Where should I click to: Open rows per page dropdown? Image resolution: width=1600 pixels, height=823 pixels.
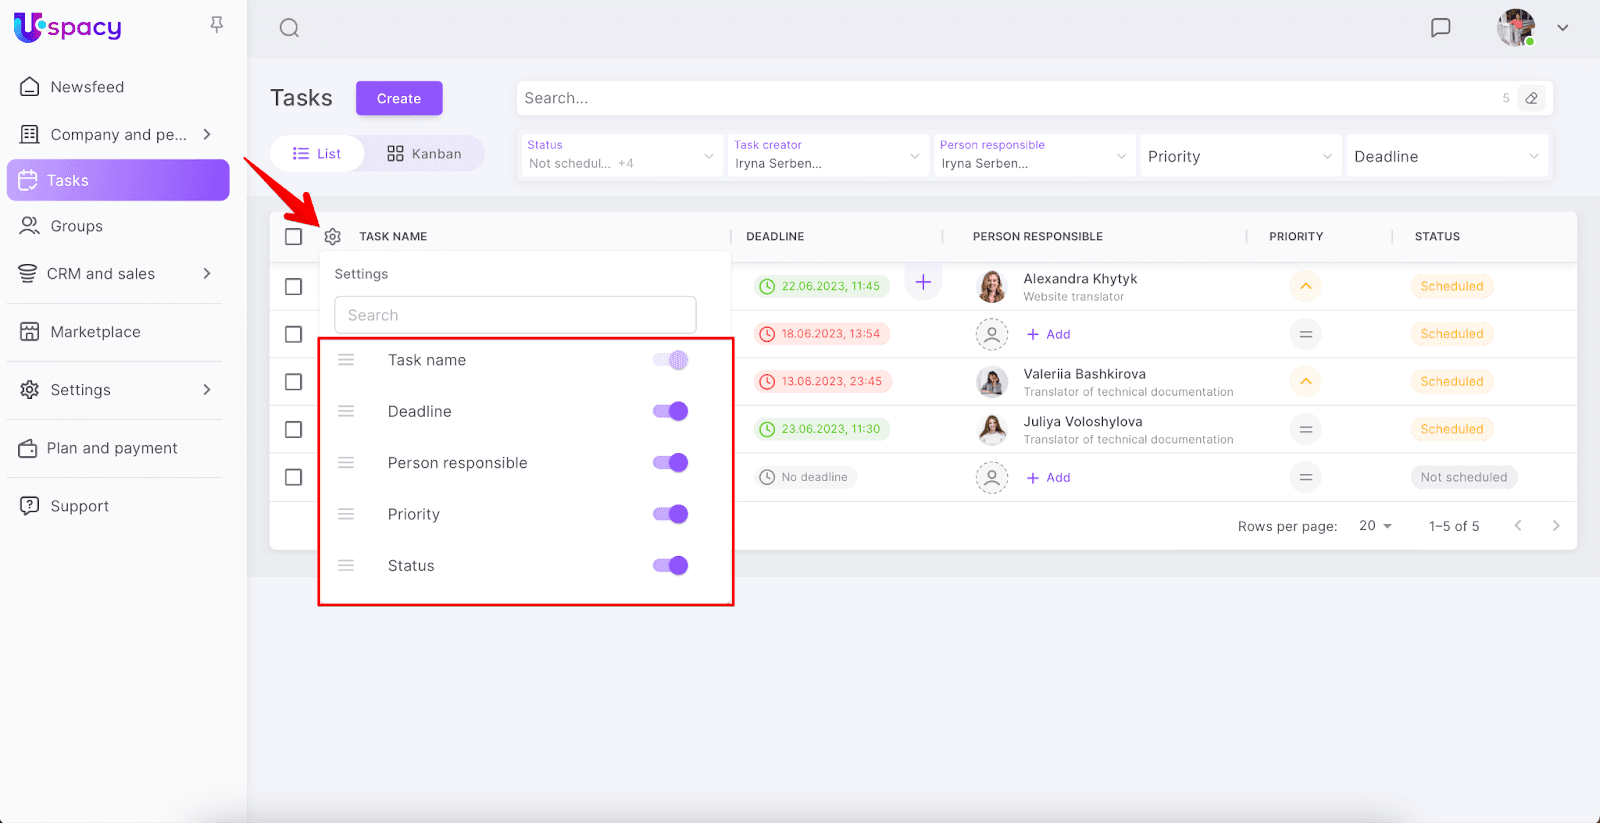pyautogui.click(x=1375, y=526)
